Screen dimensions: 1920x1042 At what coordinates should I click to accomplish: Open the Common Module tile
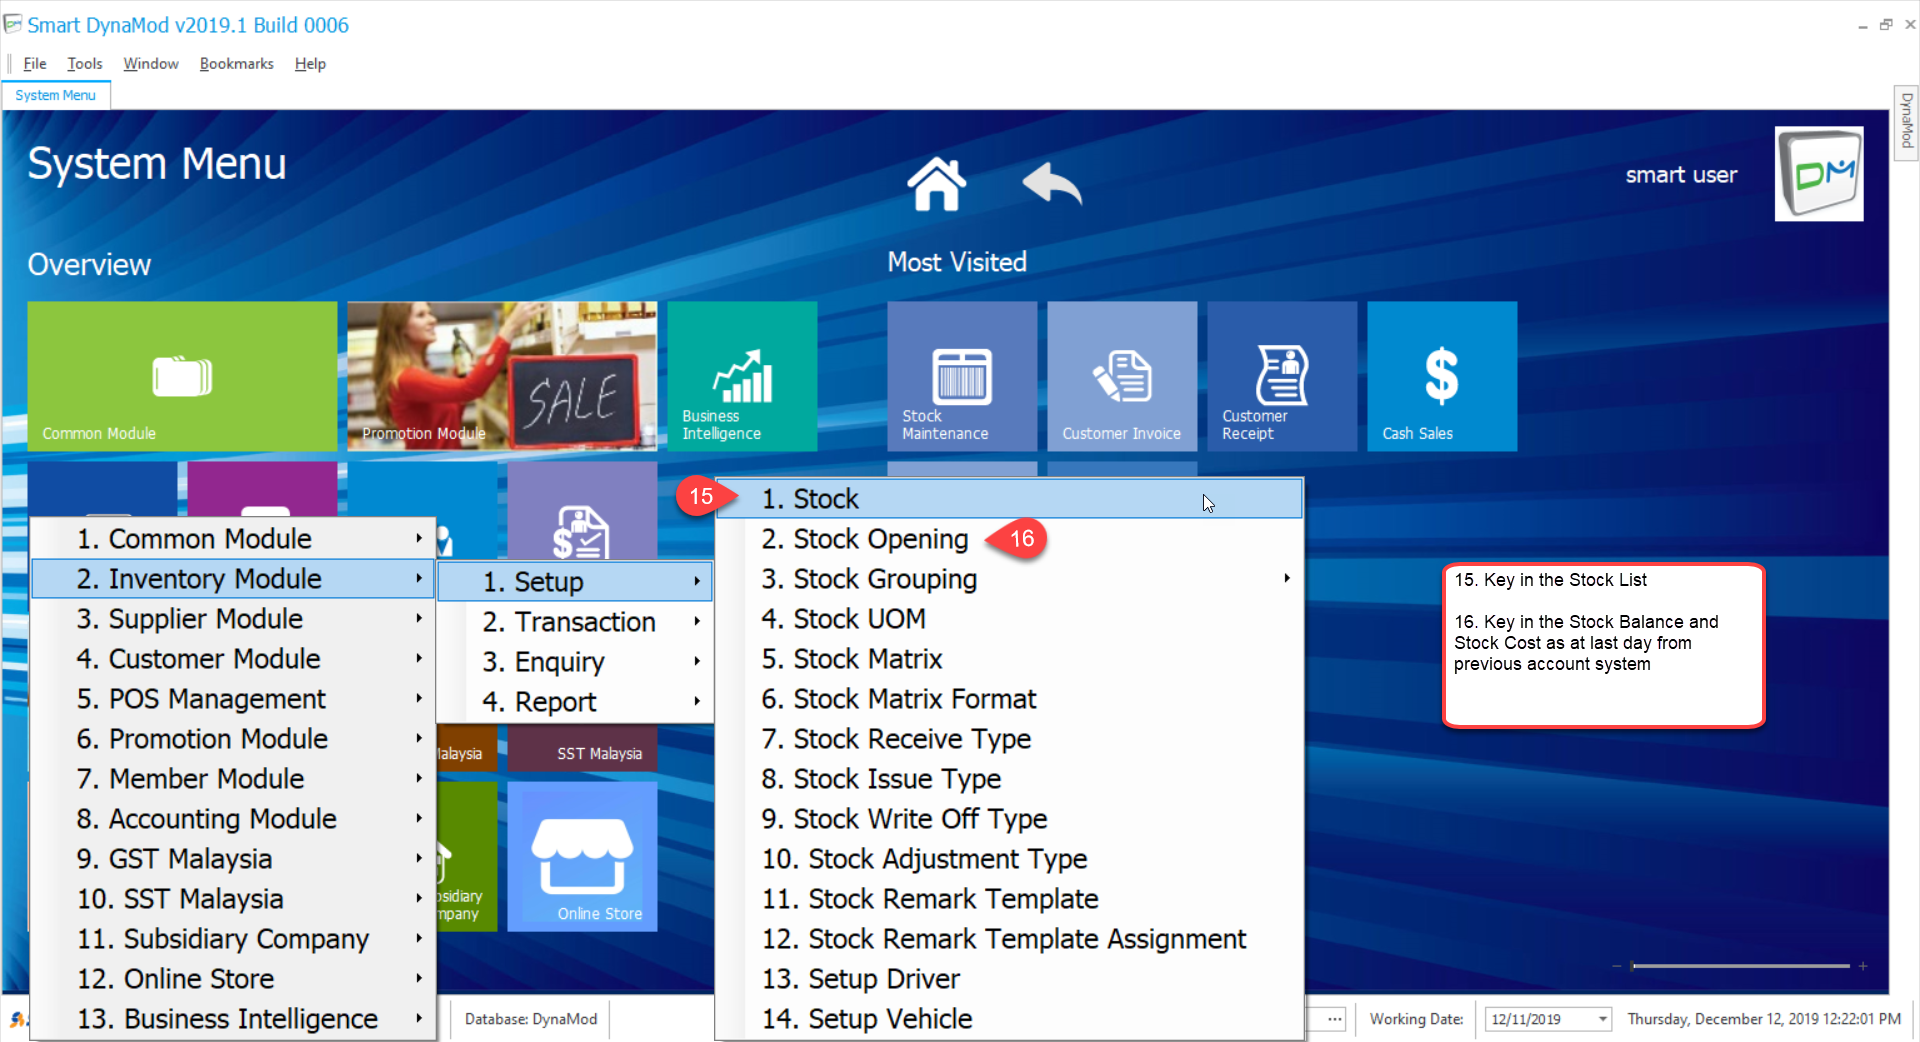pos(182,376)
